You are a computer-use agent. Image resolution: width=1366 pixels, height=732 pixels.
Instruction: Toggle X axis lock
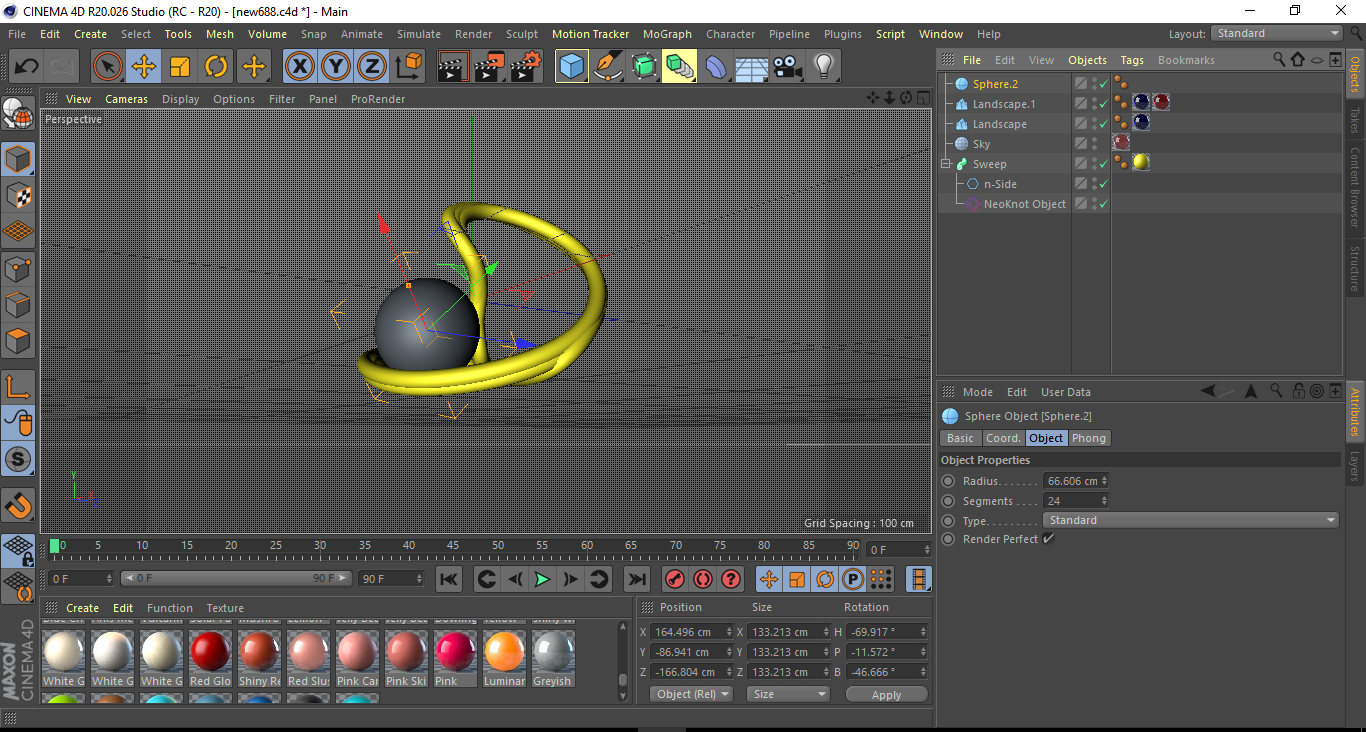click(299, 67)
